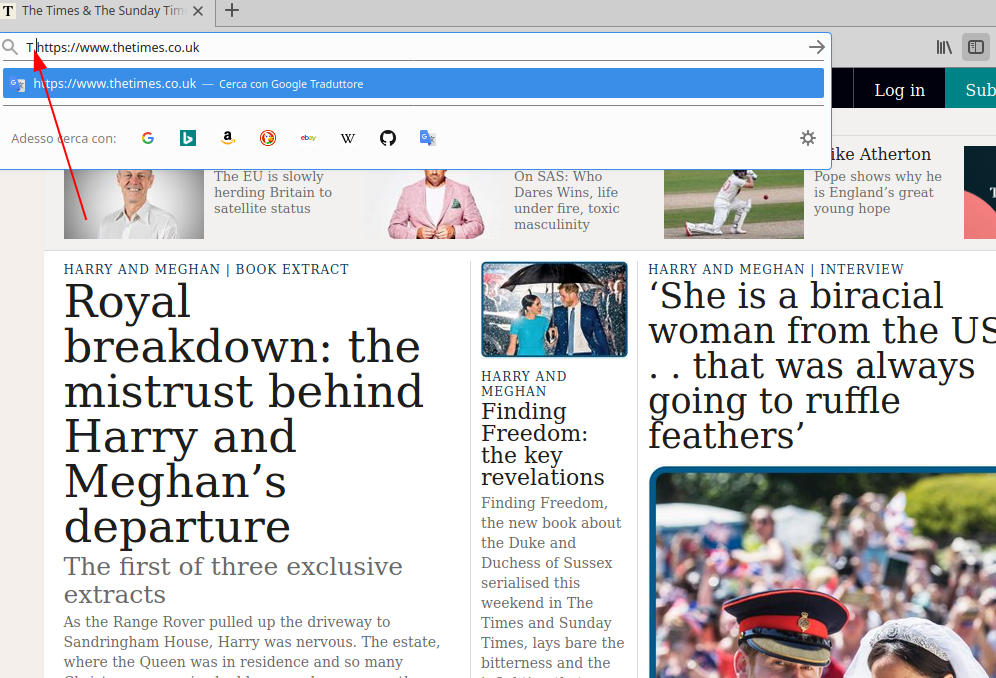Click the royal wedding crowd photo
The image size is (996, 678).
click(x=824, y=573)
